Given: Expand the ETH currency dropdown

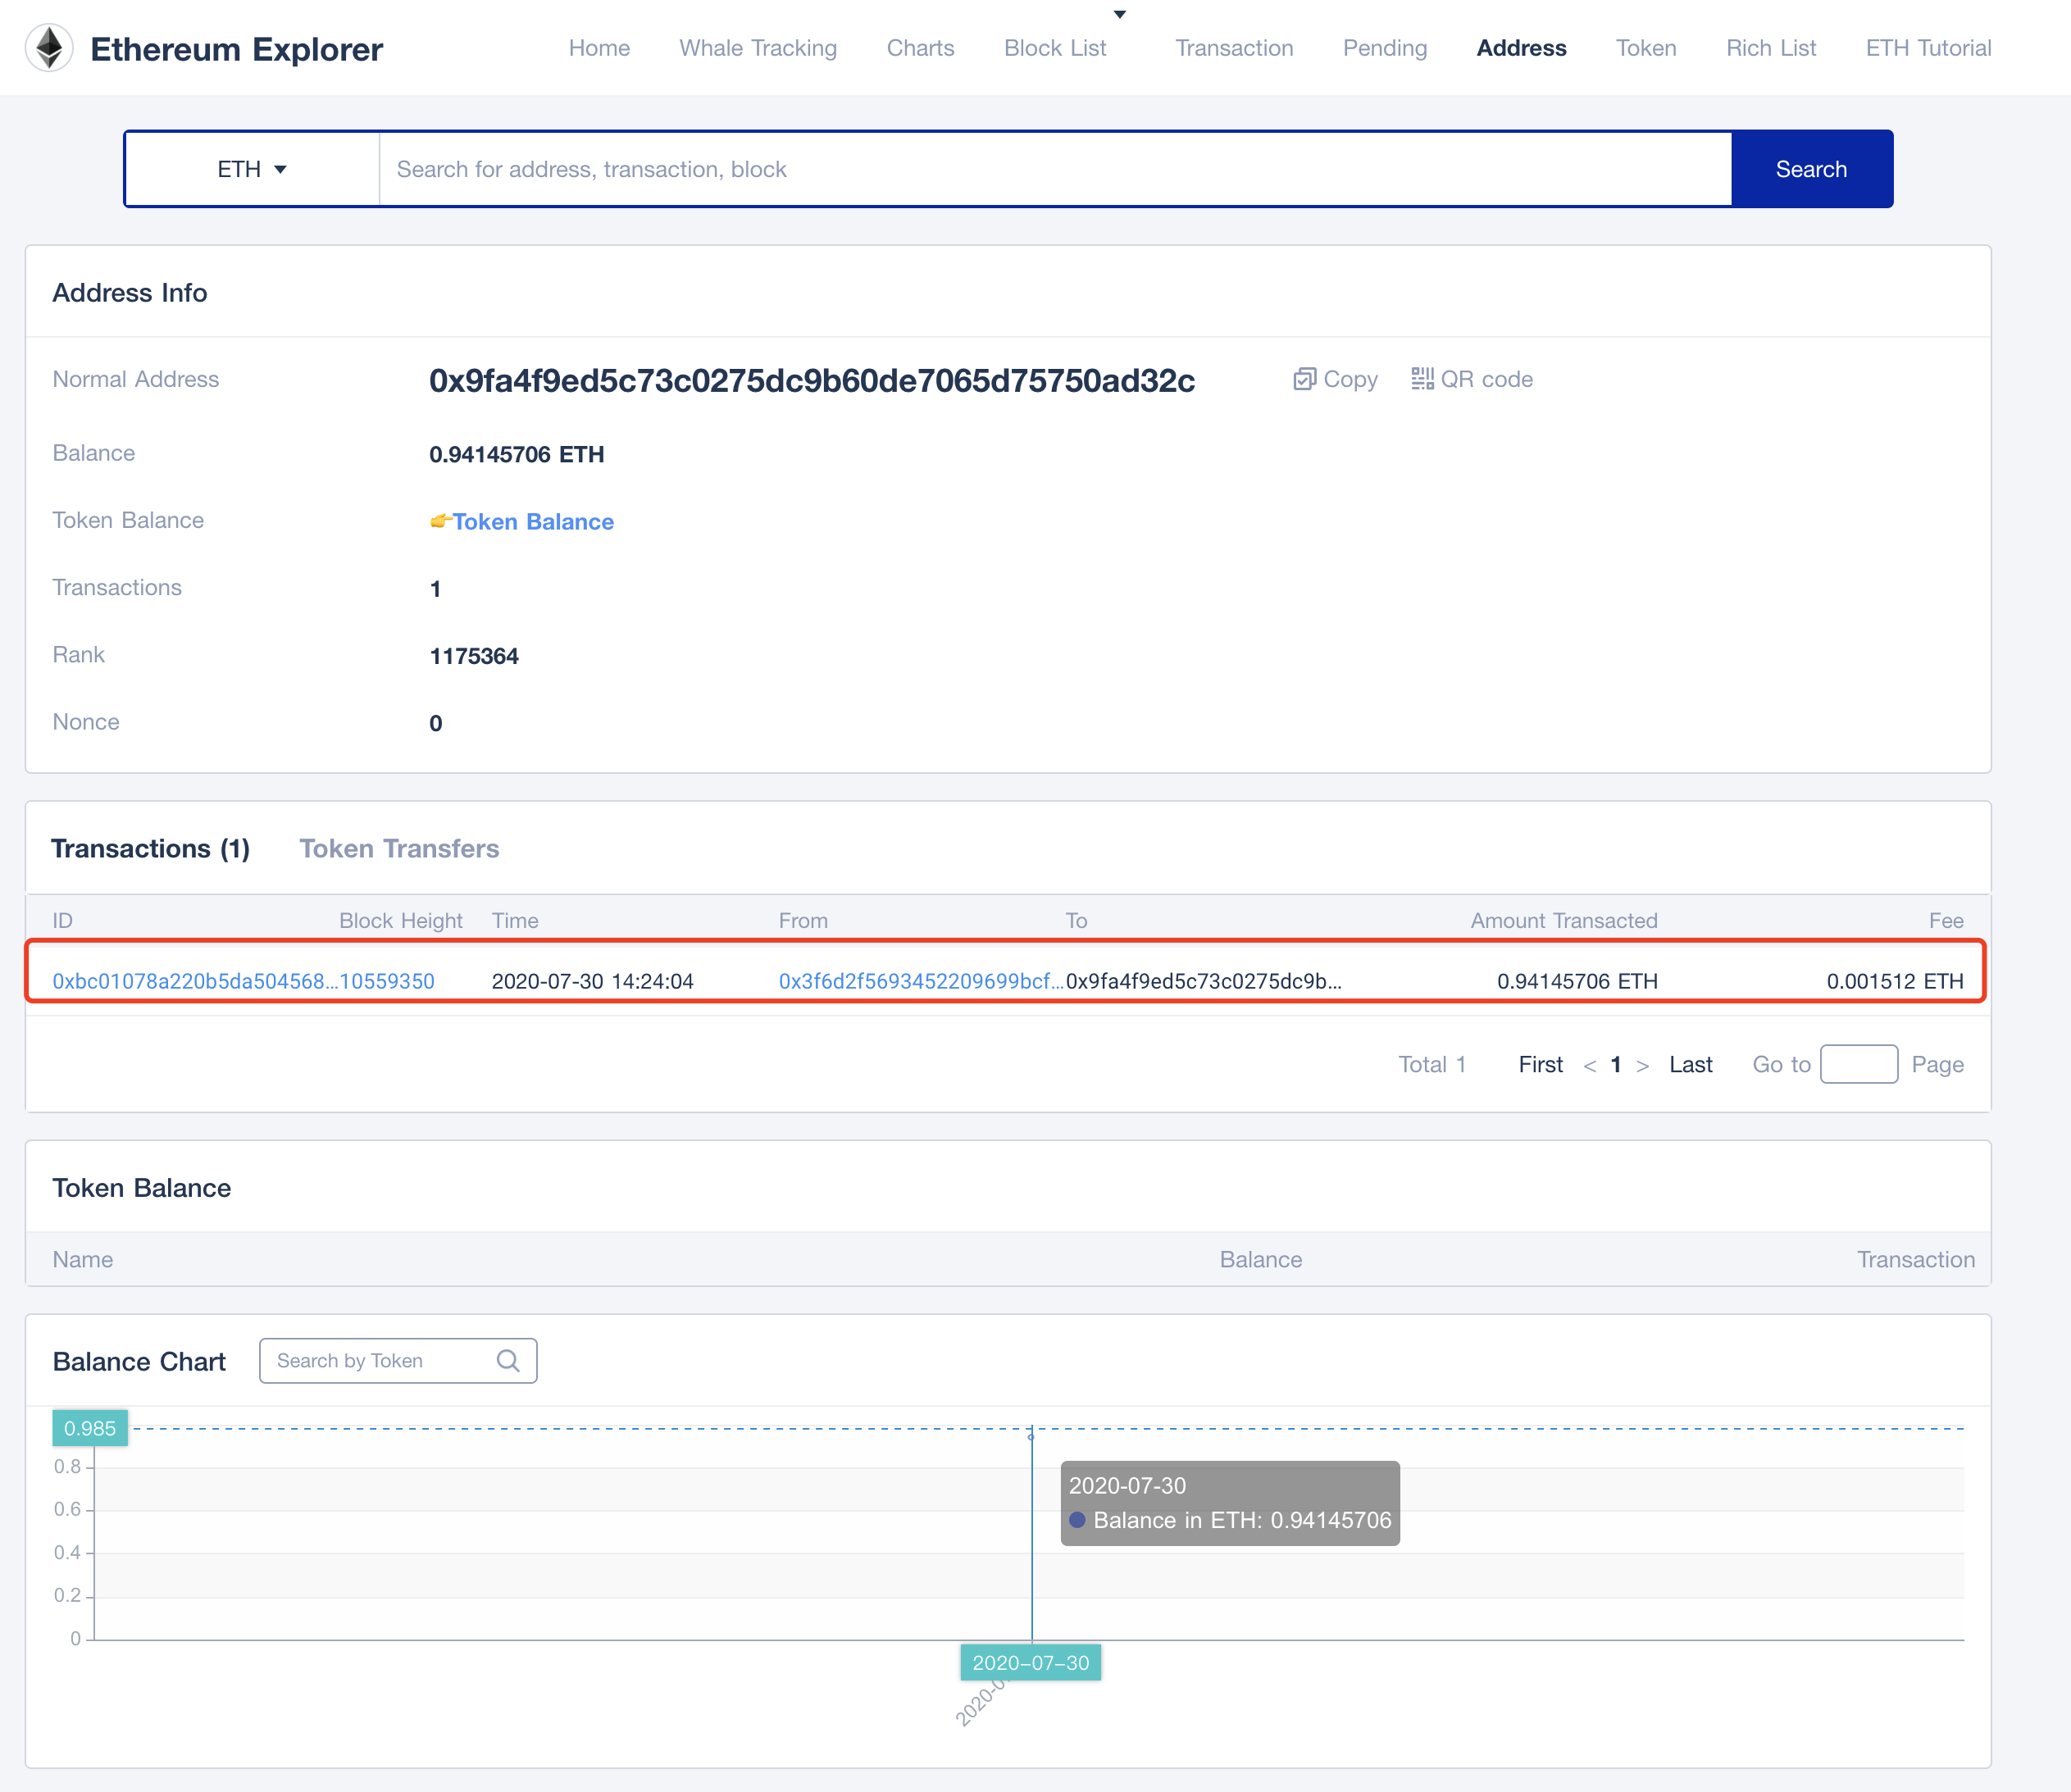Looking at the screenshot, I should tap(252, 169).
